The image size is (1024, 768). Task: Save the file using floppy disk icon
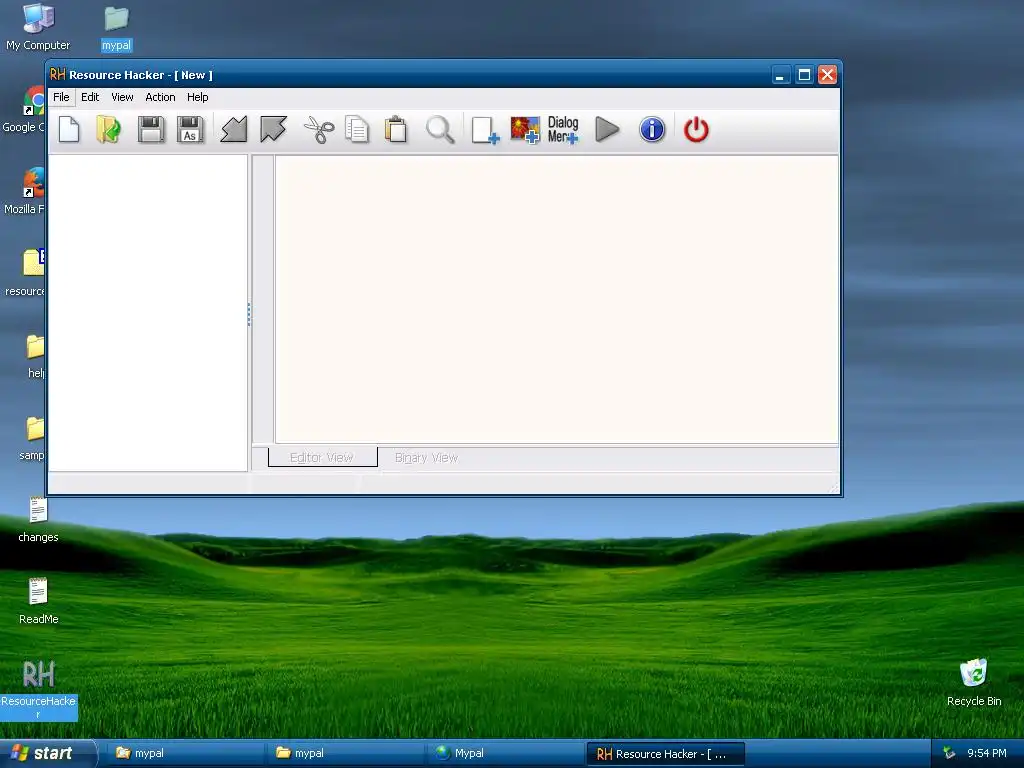click(x=151, y=129)
